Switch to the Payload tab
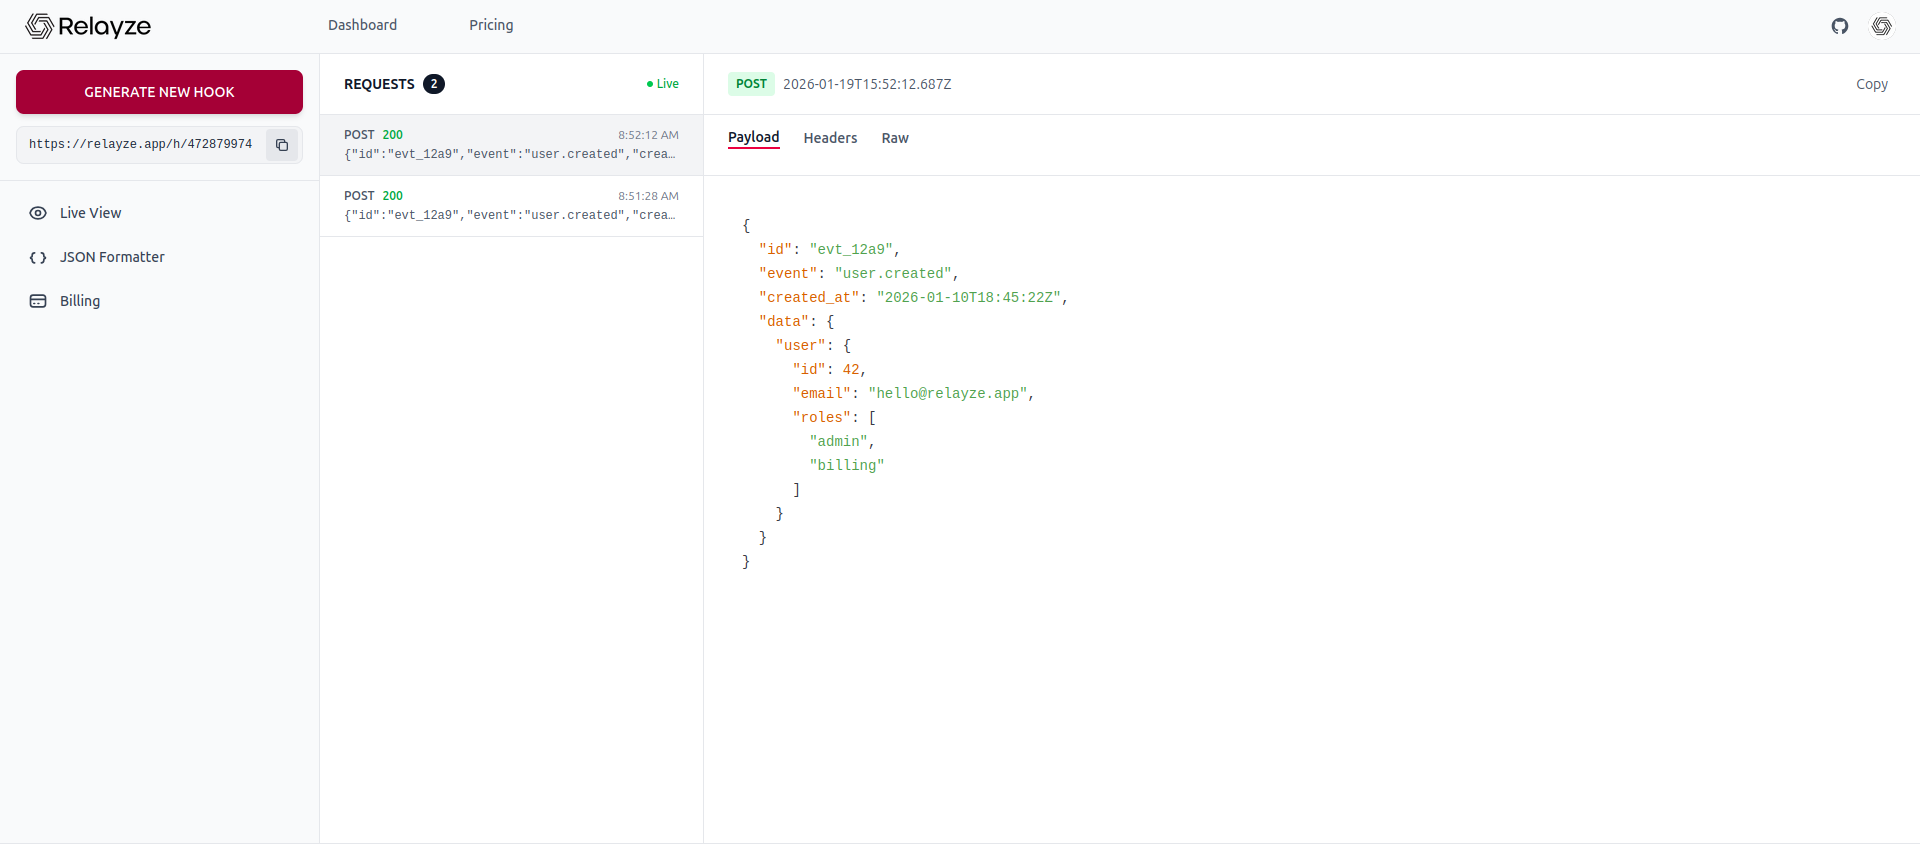 pyautogui.click(x=753, y=138)
